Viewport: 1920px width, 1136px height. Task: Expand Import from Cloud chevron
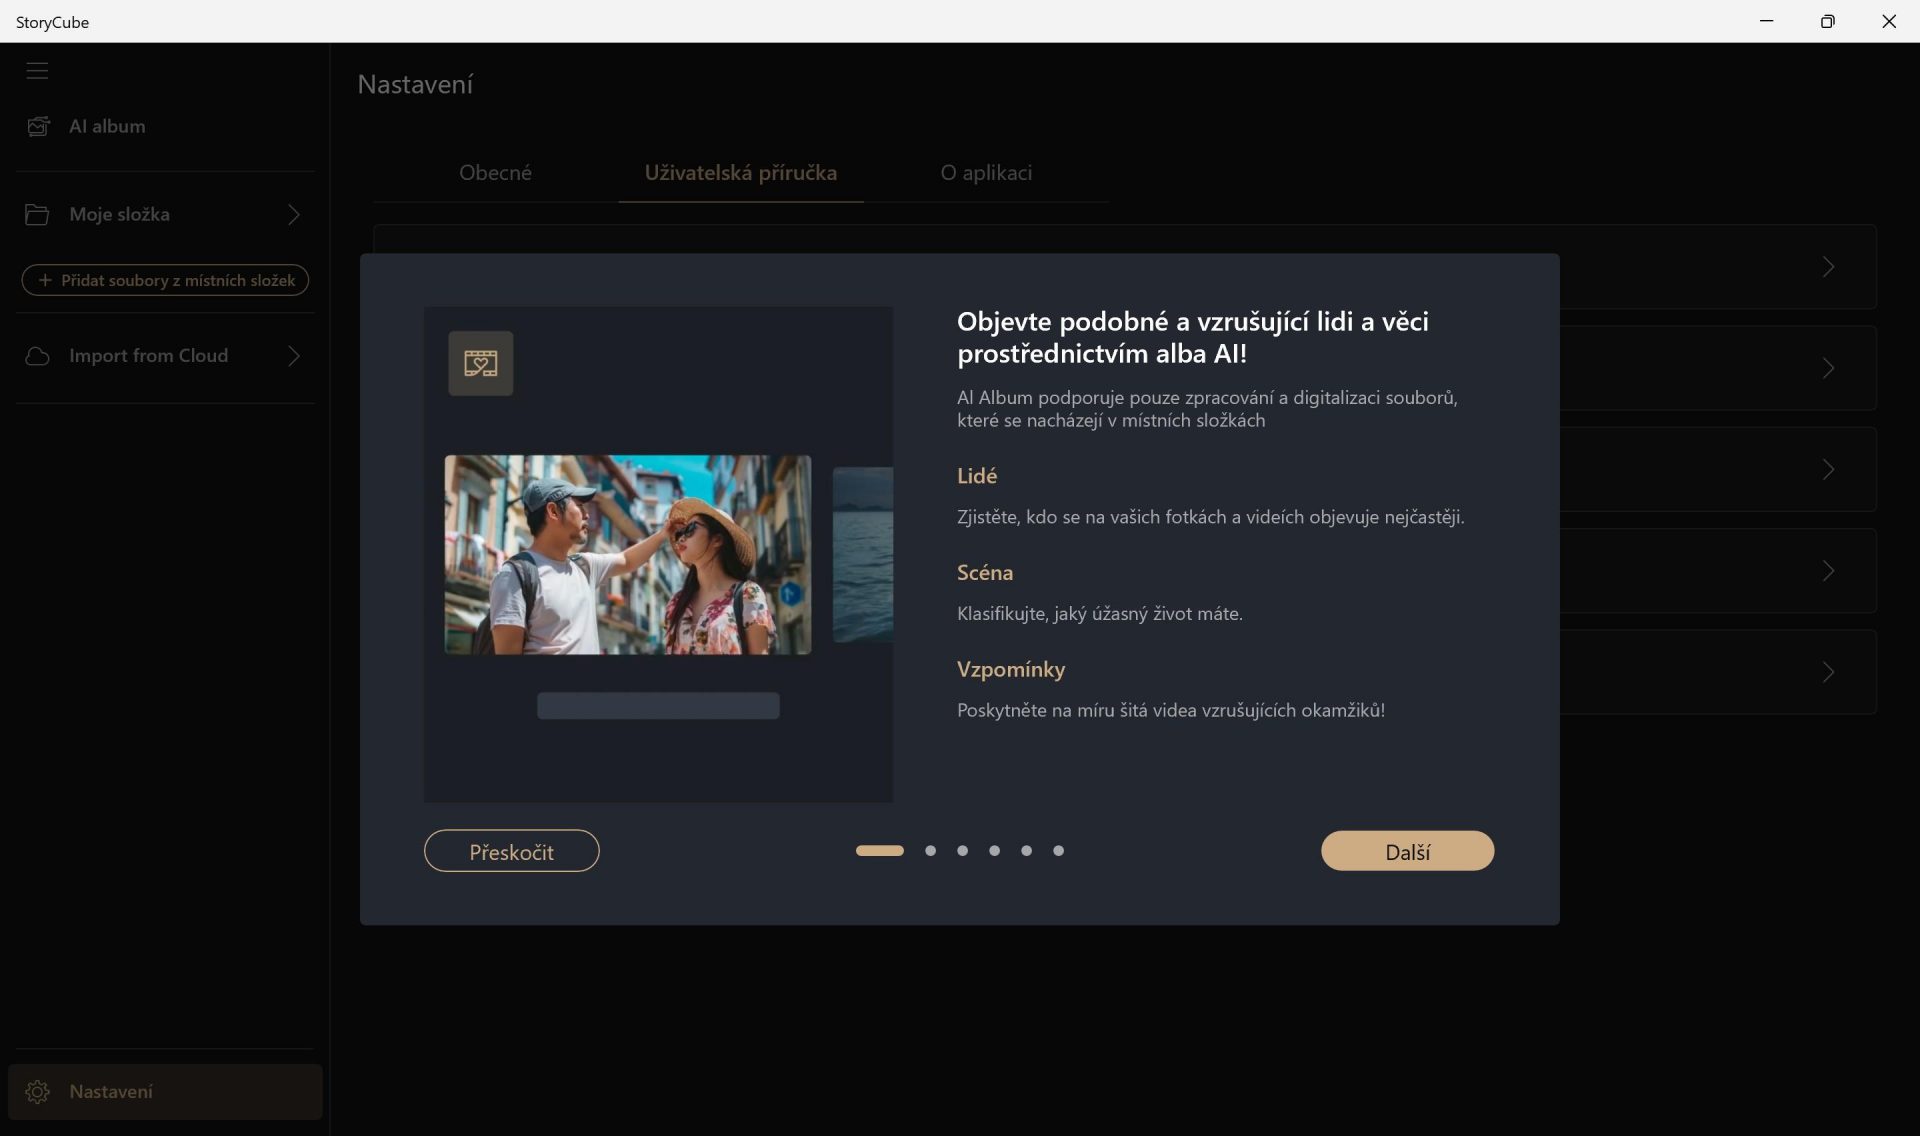294,356
